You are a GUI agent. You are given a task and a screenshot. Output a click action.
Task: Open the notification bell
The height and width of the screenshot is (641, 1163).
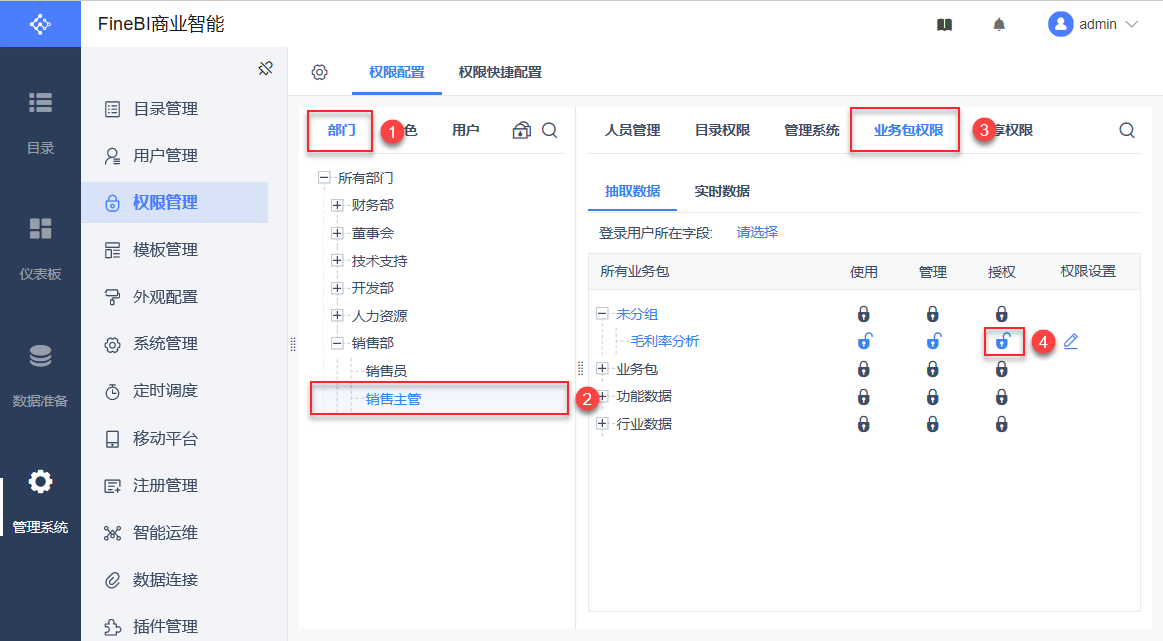click(999, 25)
